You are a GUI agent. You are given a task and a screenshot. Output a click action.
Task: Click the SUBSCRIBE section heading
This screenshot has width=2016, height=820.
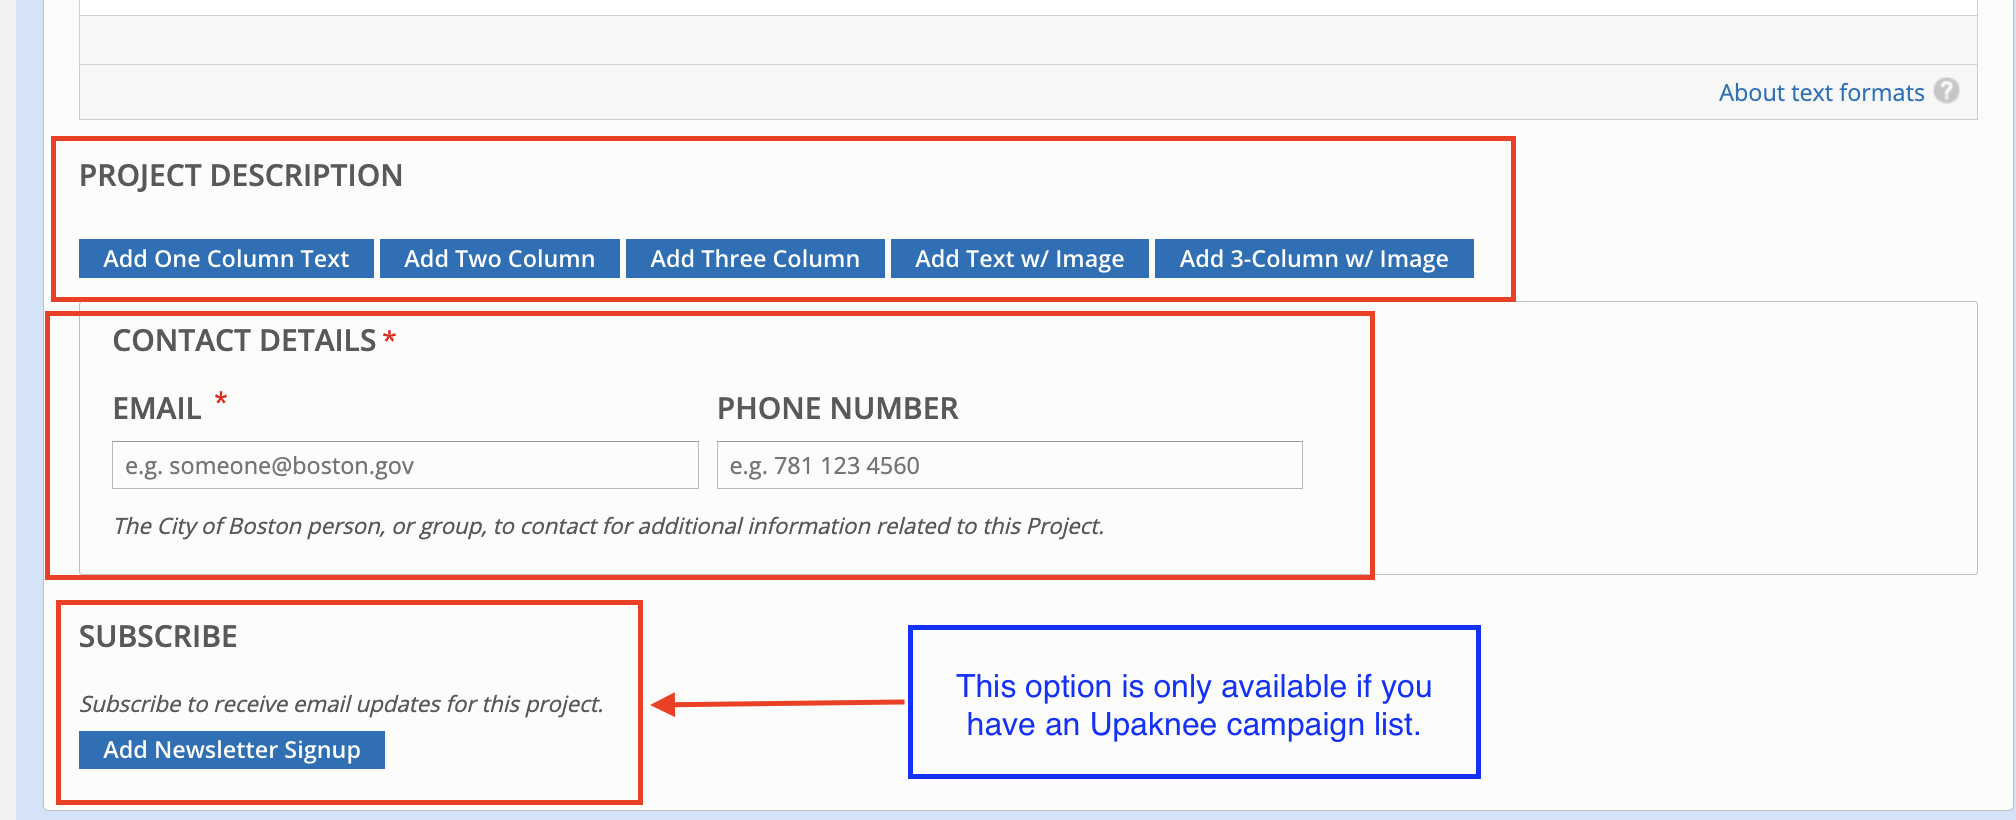[x=158, y=637]
